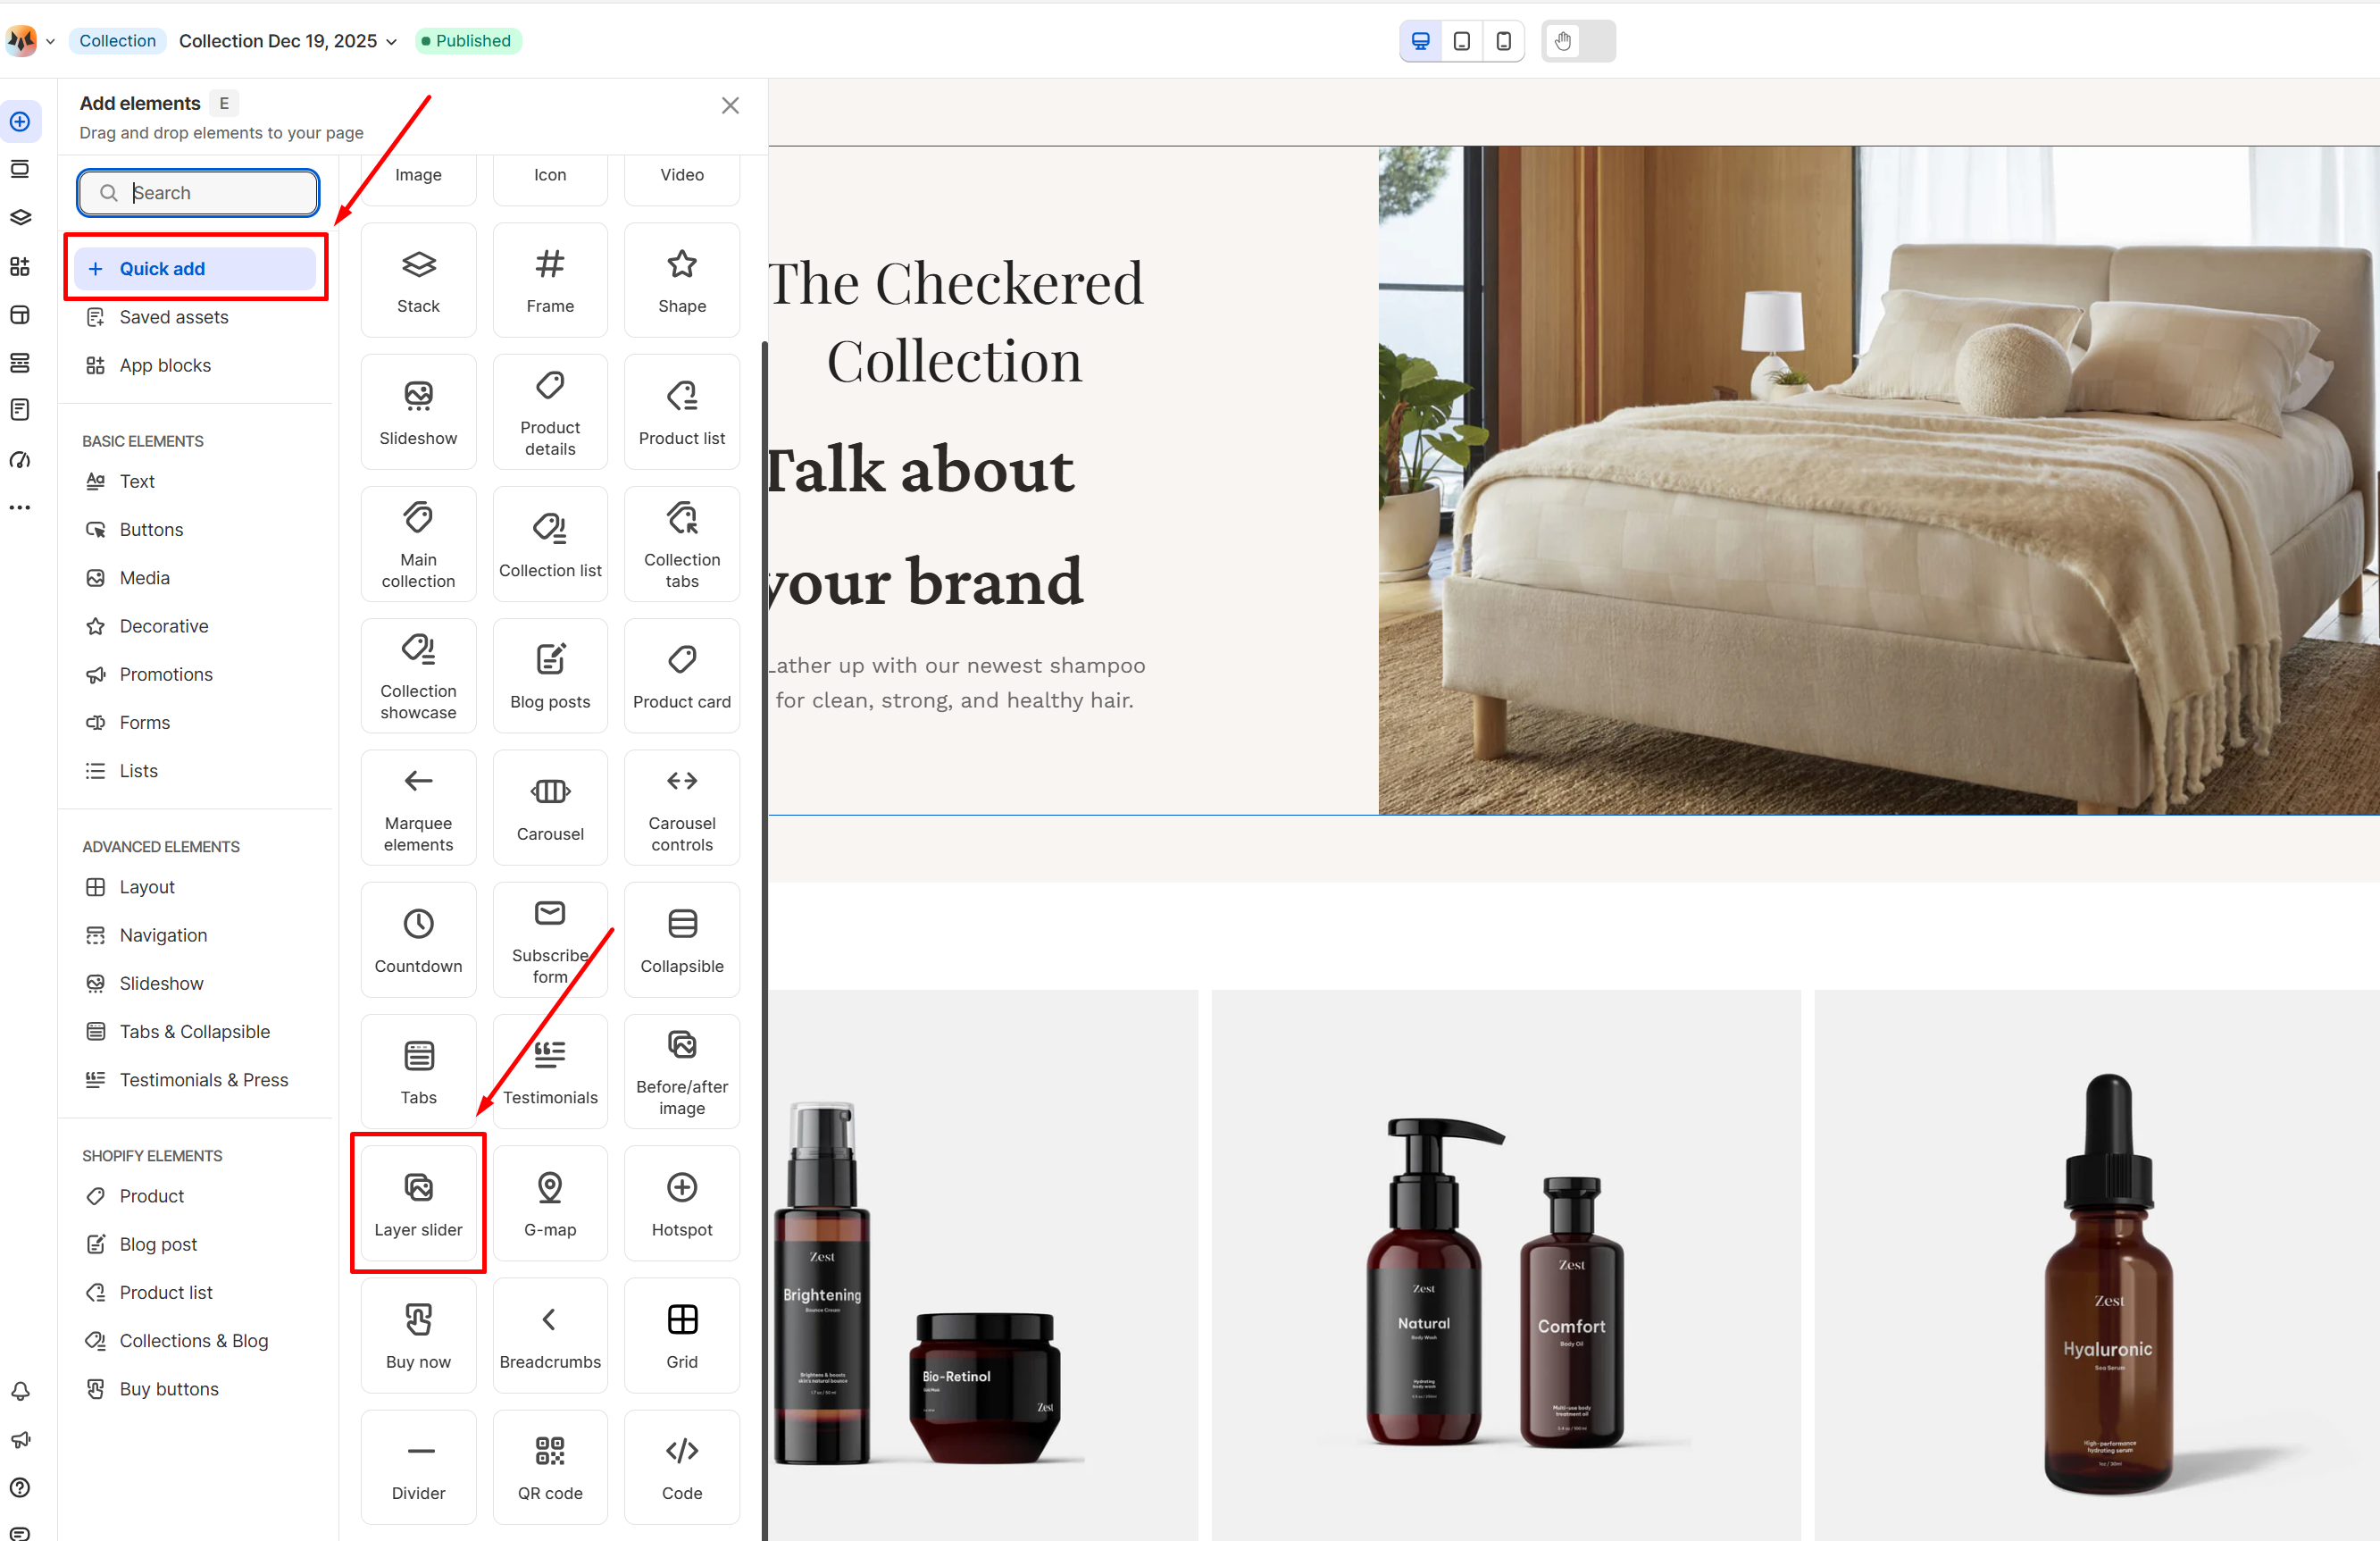Choose the Hotspot element tile
2380x1541 pixels.
click(682, 1203)
